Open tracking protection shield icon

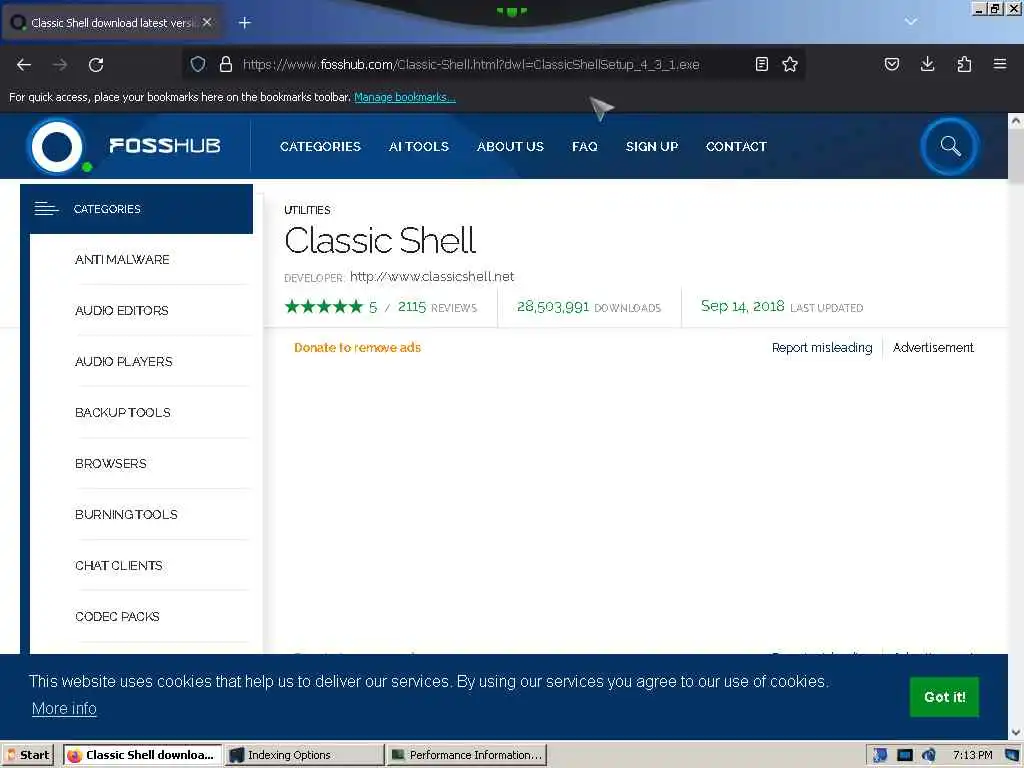(198, 64)
